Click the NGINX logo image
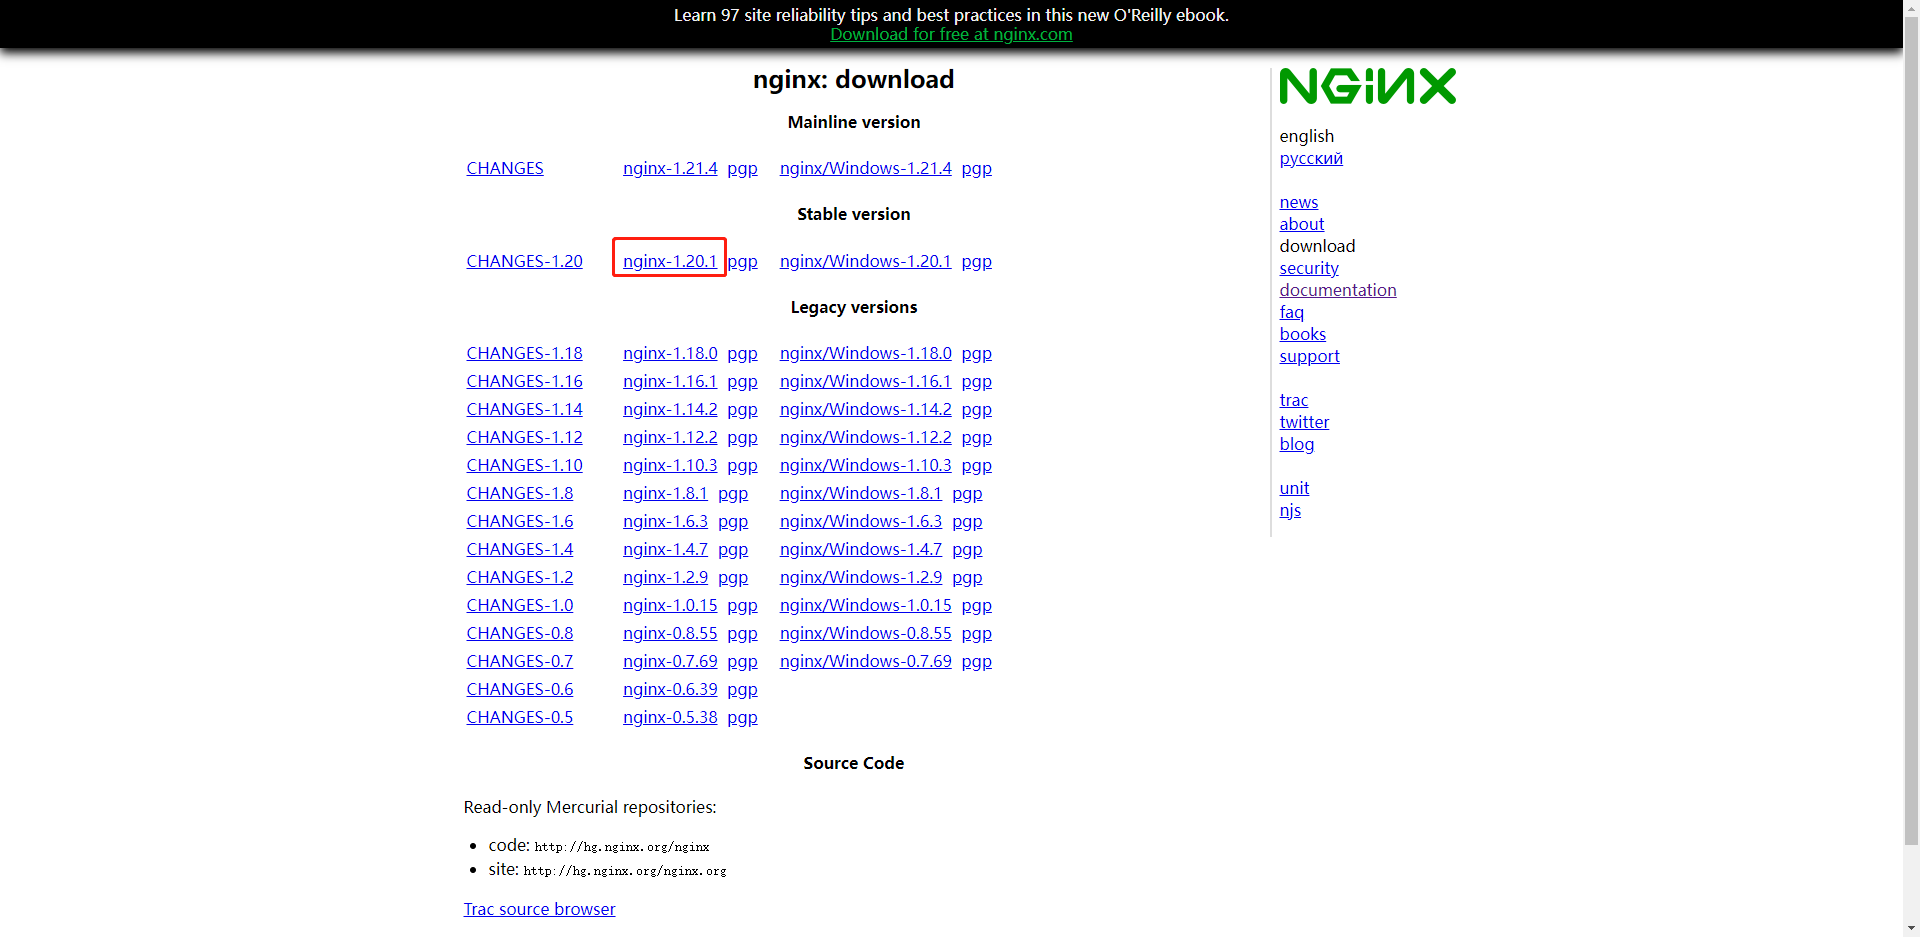The image size is (1920, 937). pyautogui.click(x=1367, y=86)
